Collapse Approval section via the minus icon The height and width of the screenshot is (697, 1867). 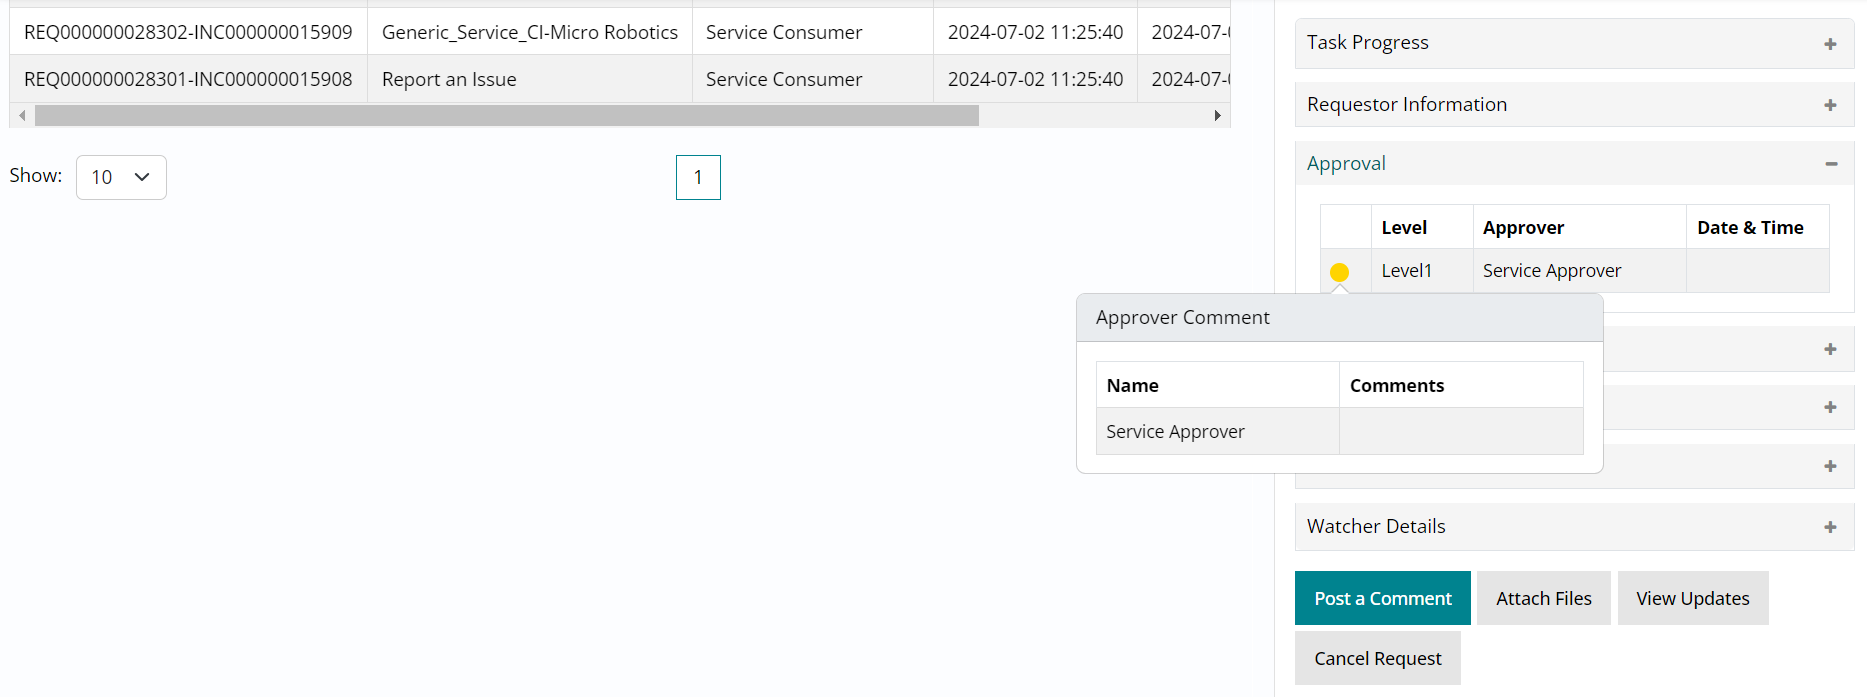pos(1830,164)
